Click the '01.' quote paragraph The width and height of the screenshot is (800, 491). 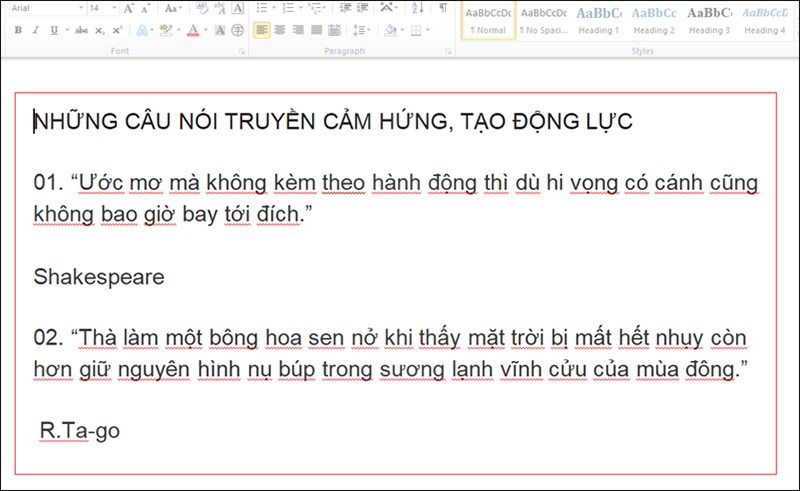(396, 199)
